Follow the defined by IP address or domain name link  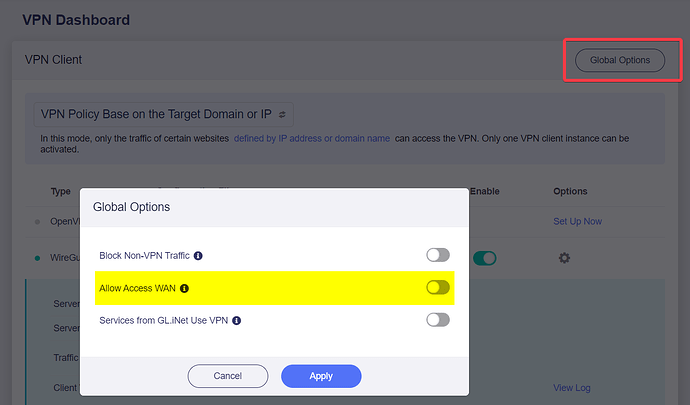[x=312, y=138]
